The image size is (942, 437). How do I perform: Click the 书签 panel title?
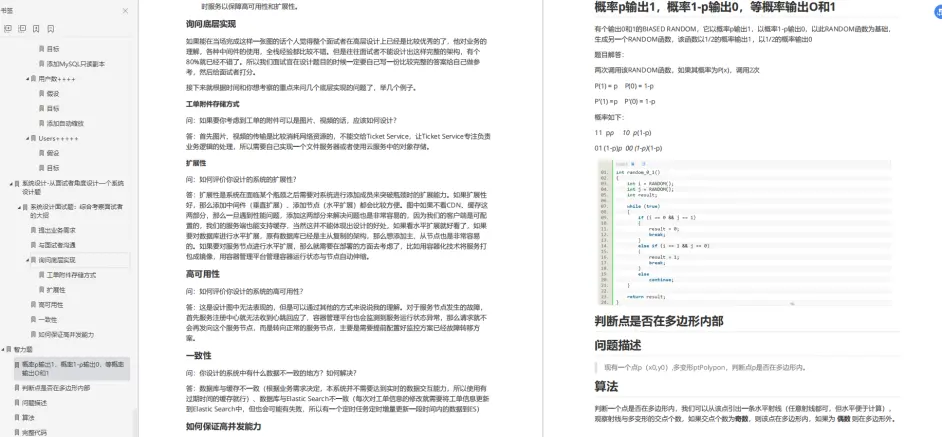pyautogui.click(x=7, y=11)
